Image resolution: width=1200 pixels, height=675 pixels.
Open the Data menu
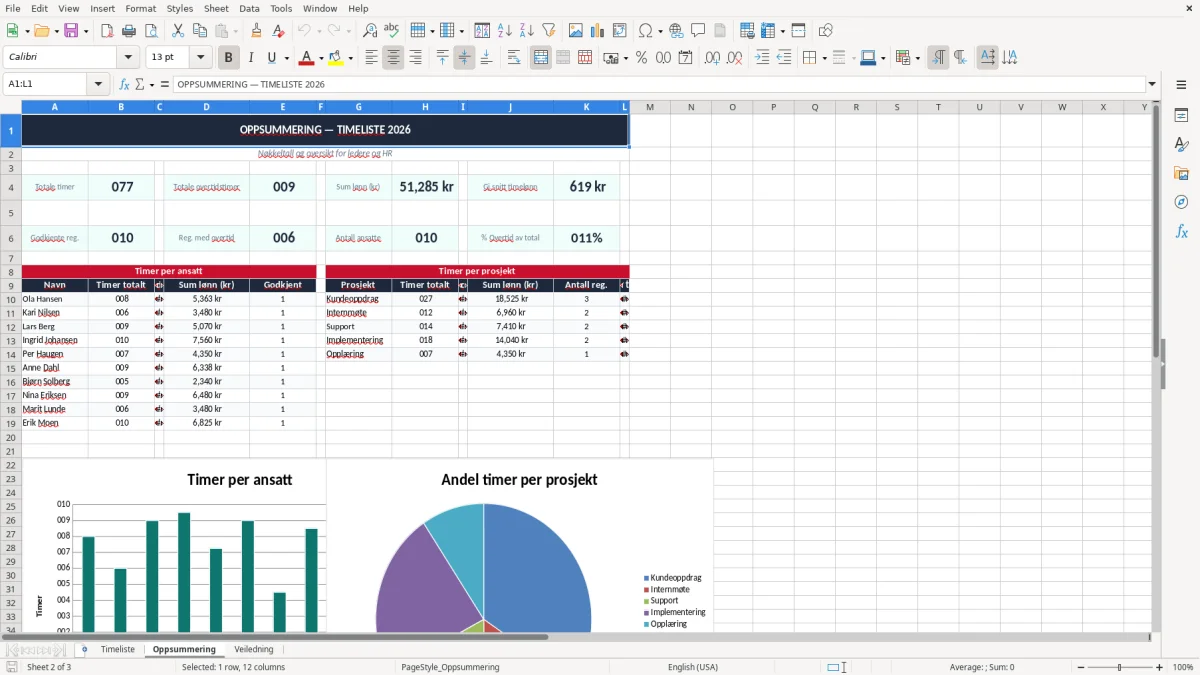249,8
